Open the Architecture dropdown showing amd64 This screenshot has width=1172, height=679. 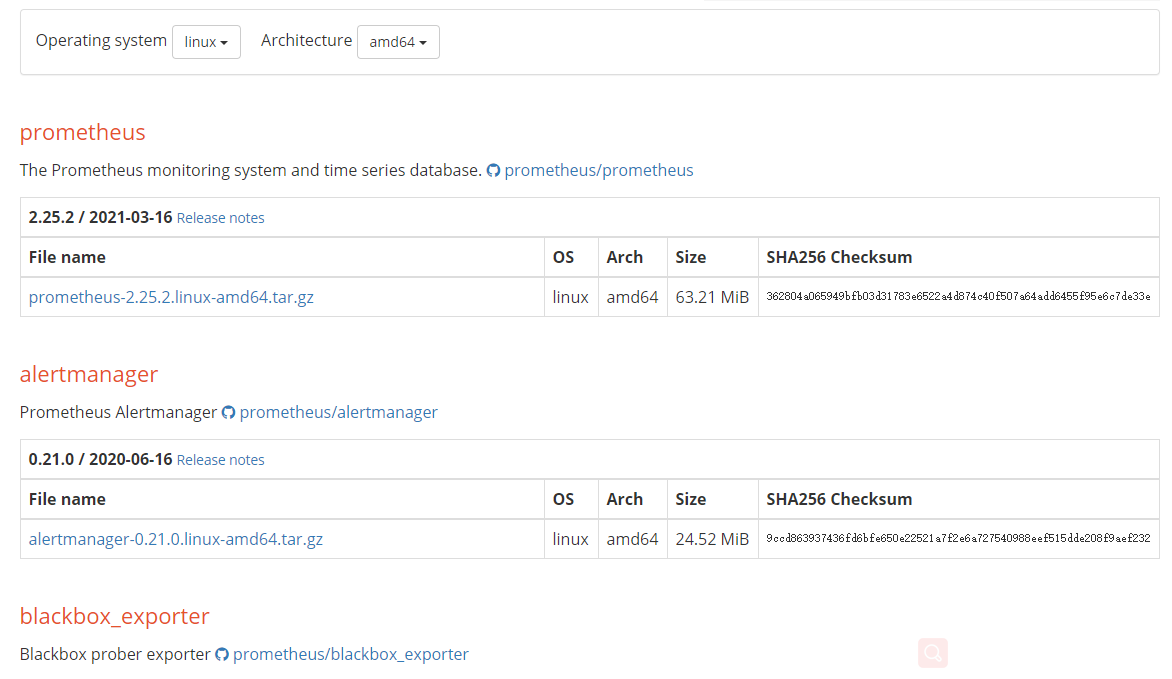tap(398, 42)
